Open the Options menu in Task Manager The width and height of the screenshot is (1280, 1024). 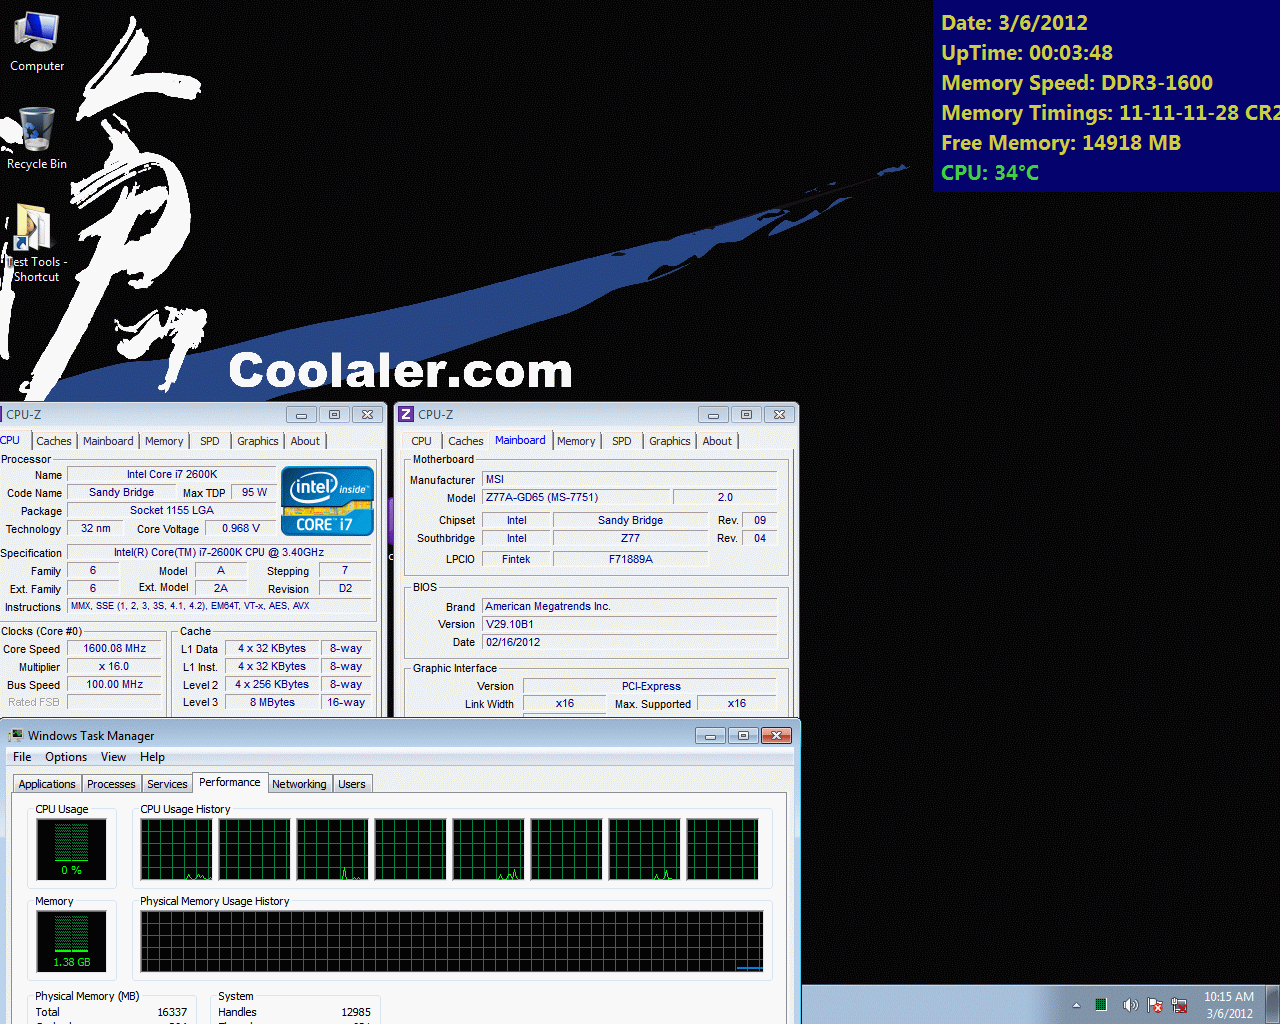pos(66,757)
